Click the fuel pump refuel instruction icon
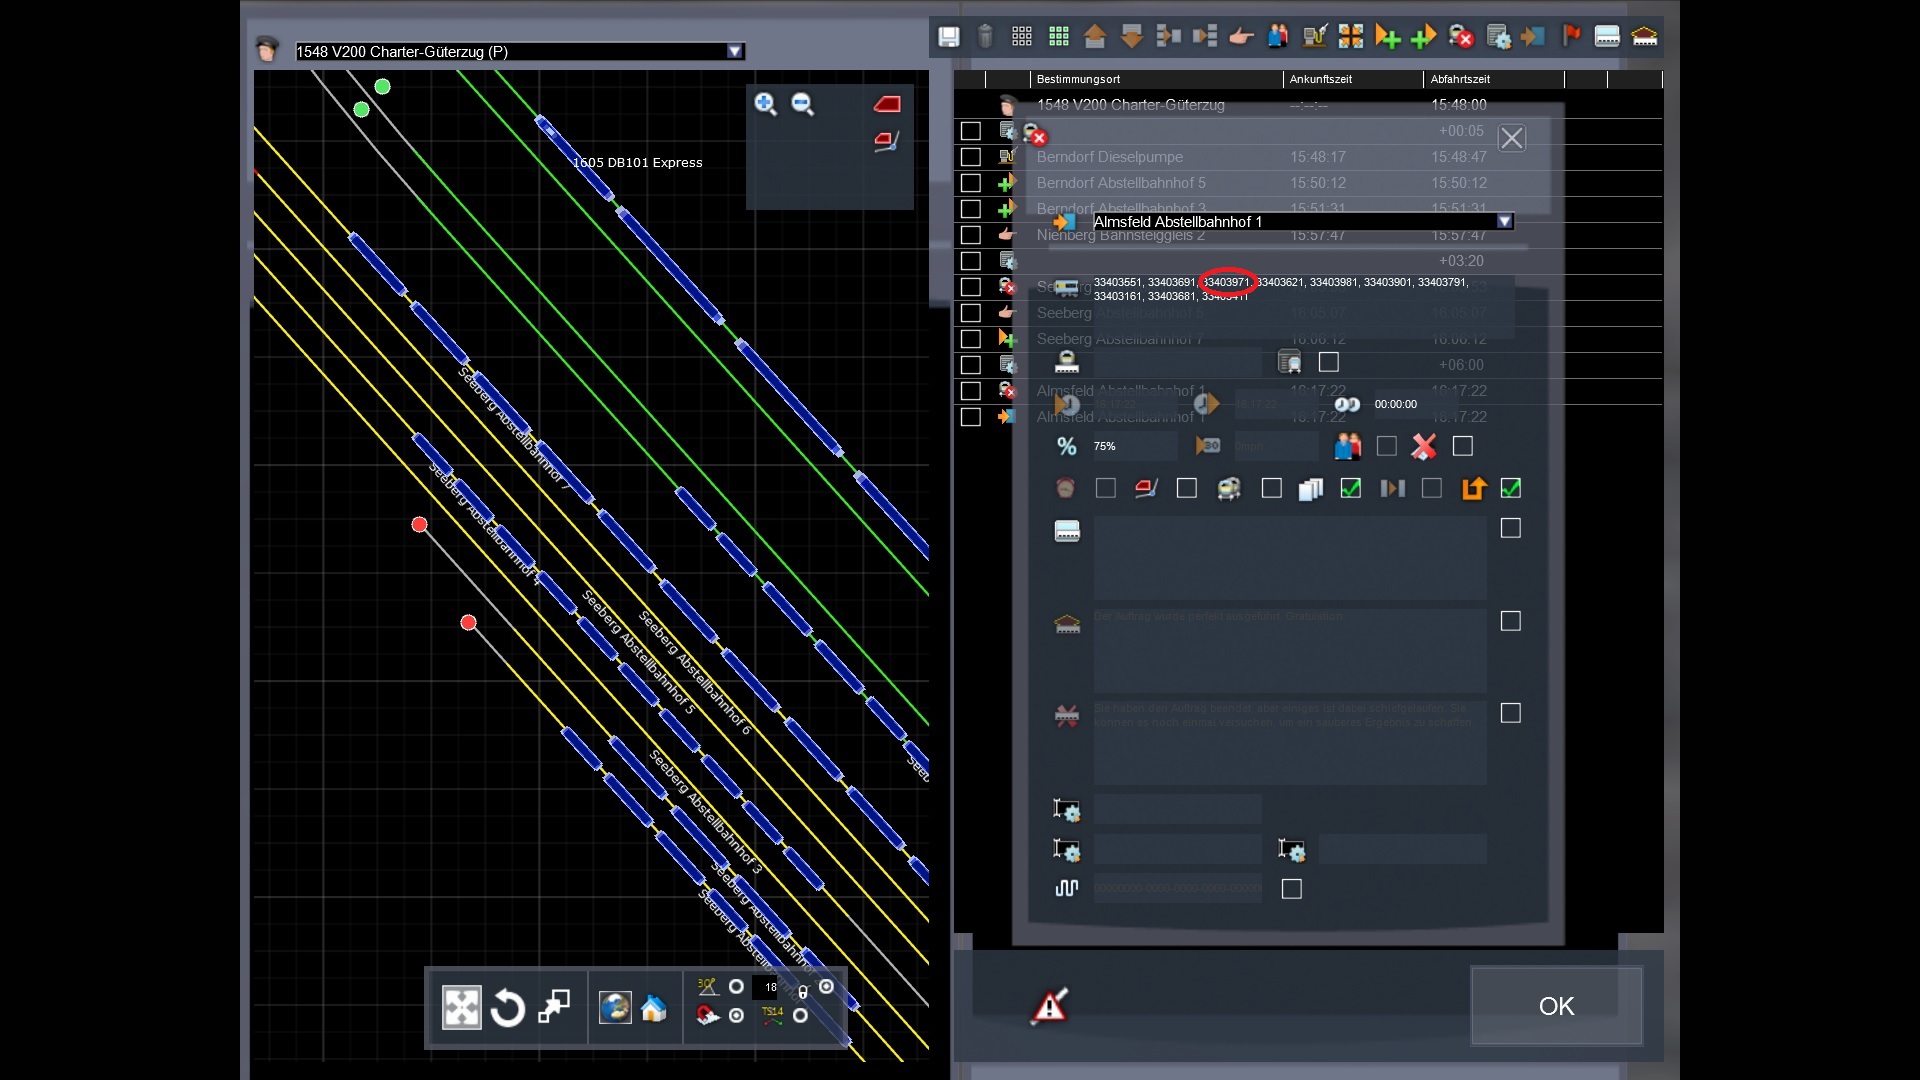 [1314, 37]
